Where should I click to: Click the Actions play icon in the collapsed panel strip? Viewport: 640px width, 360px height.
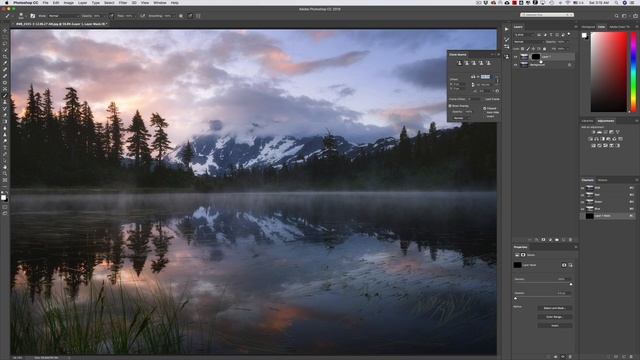click(x=507, y=29)
